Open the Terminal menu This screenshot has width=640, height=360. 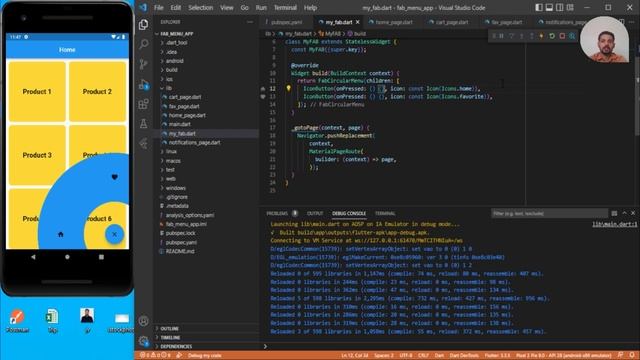pyautogui.click(x=285, y=8)
